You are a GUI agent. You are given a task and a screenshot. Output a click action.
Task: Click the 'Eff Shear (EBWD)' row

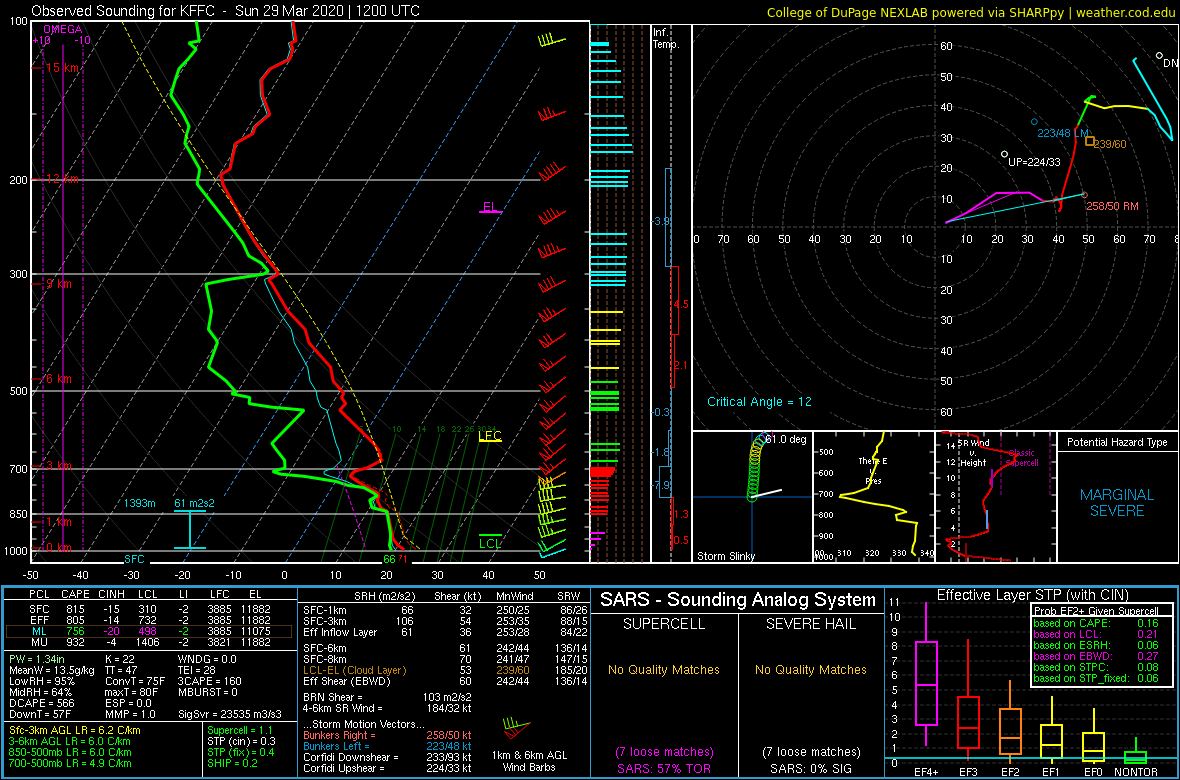pyautogui.click(x=443, y=681)
